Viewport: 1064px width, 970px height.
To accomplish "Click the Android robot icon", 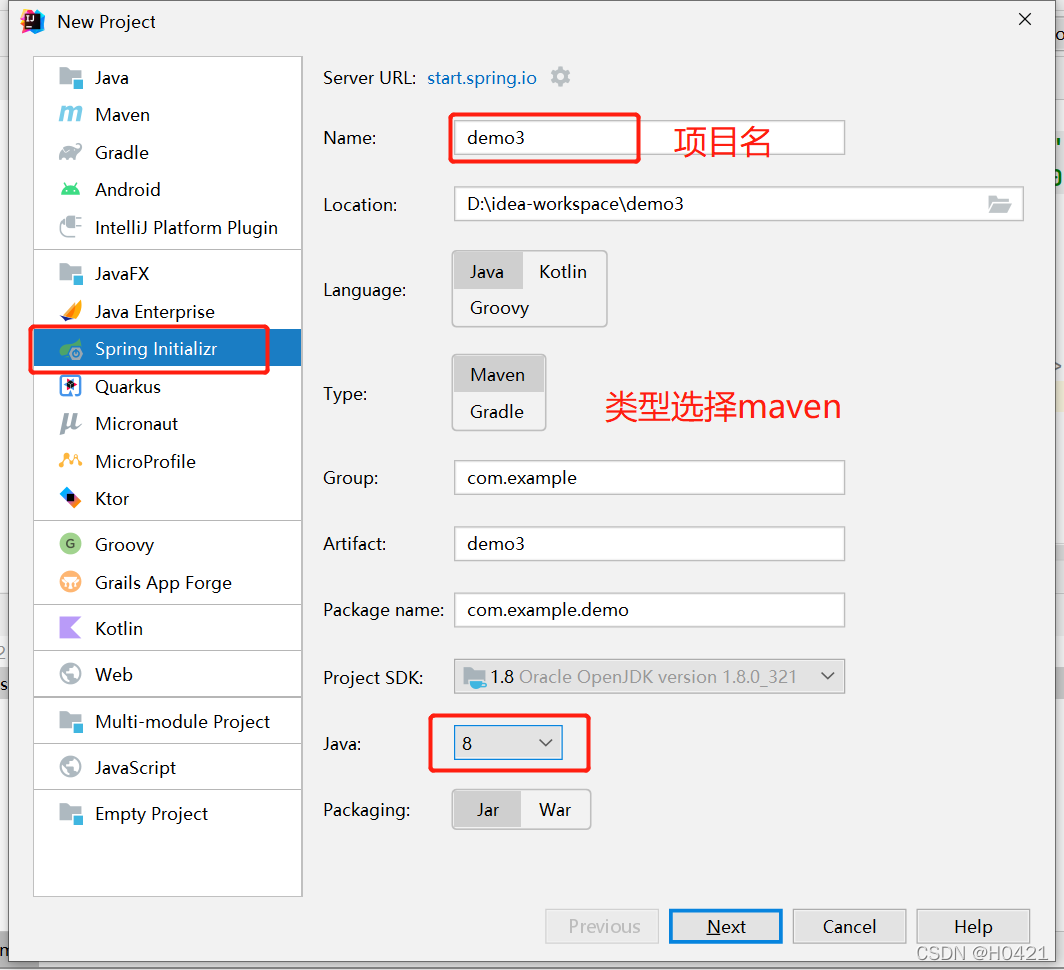I will tap(71, 189).
